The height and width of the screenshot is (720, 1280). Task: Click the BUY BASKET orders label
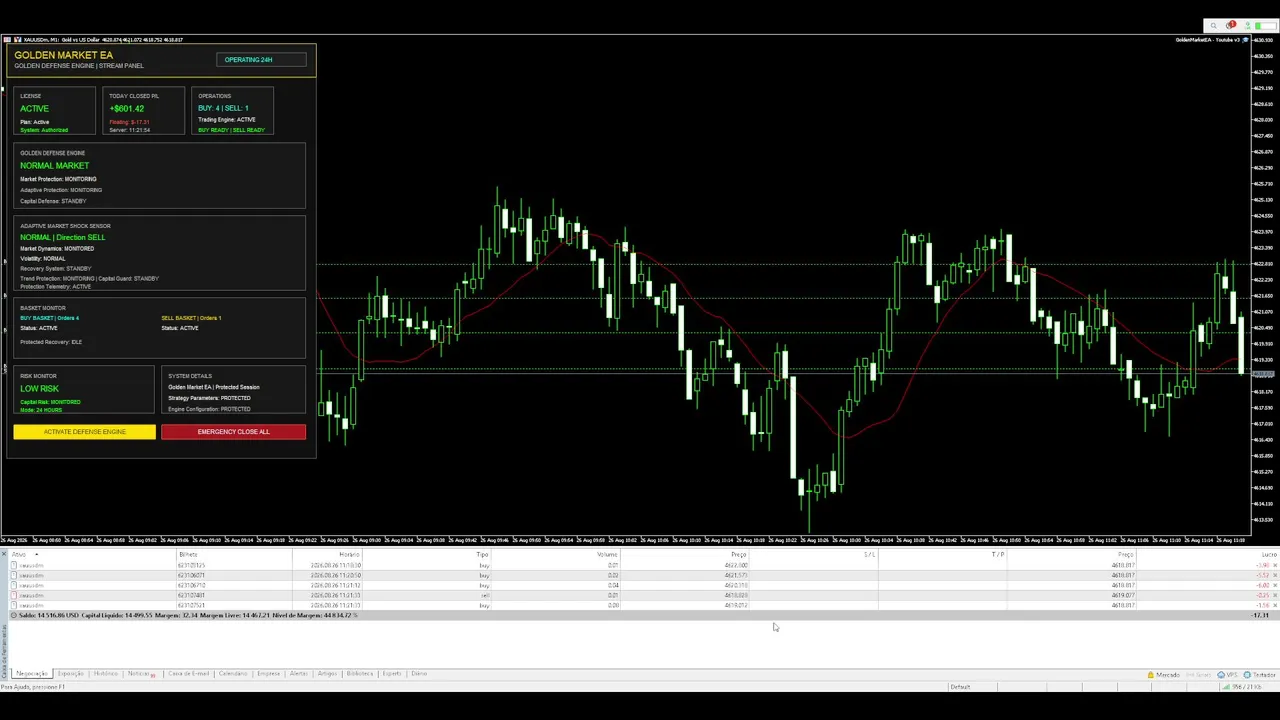pyautogui.click(x=49, y=318)
